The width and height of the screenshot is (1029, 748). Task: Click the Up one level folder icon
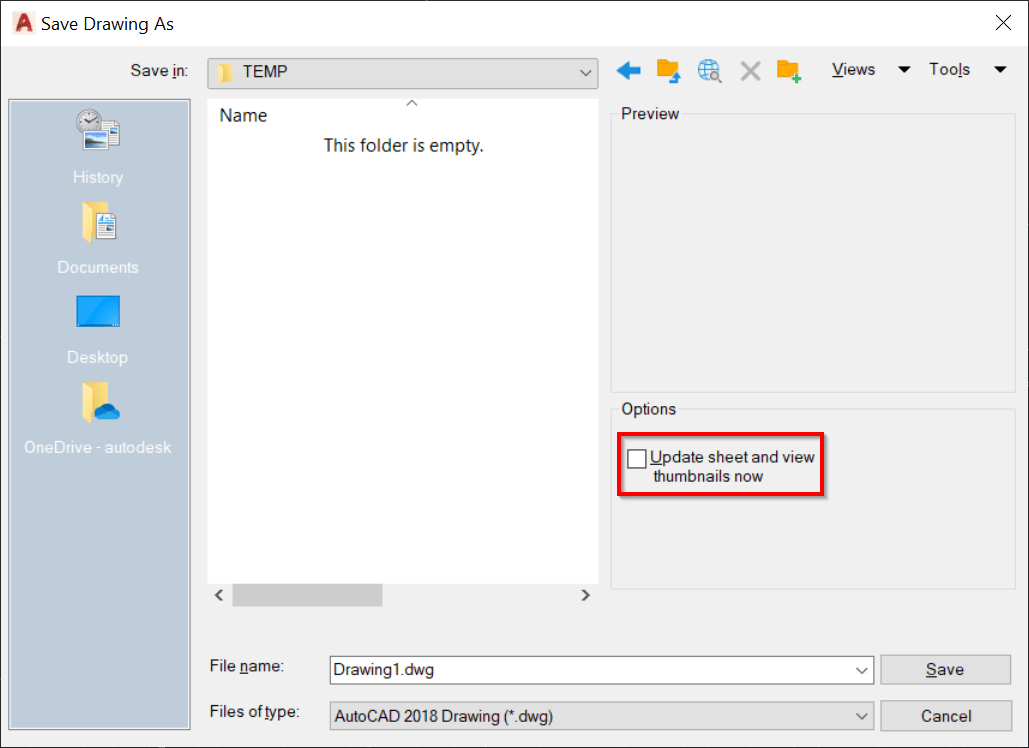[668, 70]
